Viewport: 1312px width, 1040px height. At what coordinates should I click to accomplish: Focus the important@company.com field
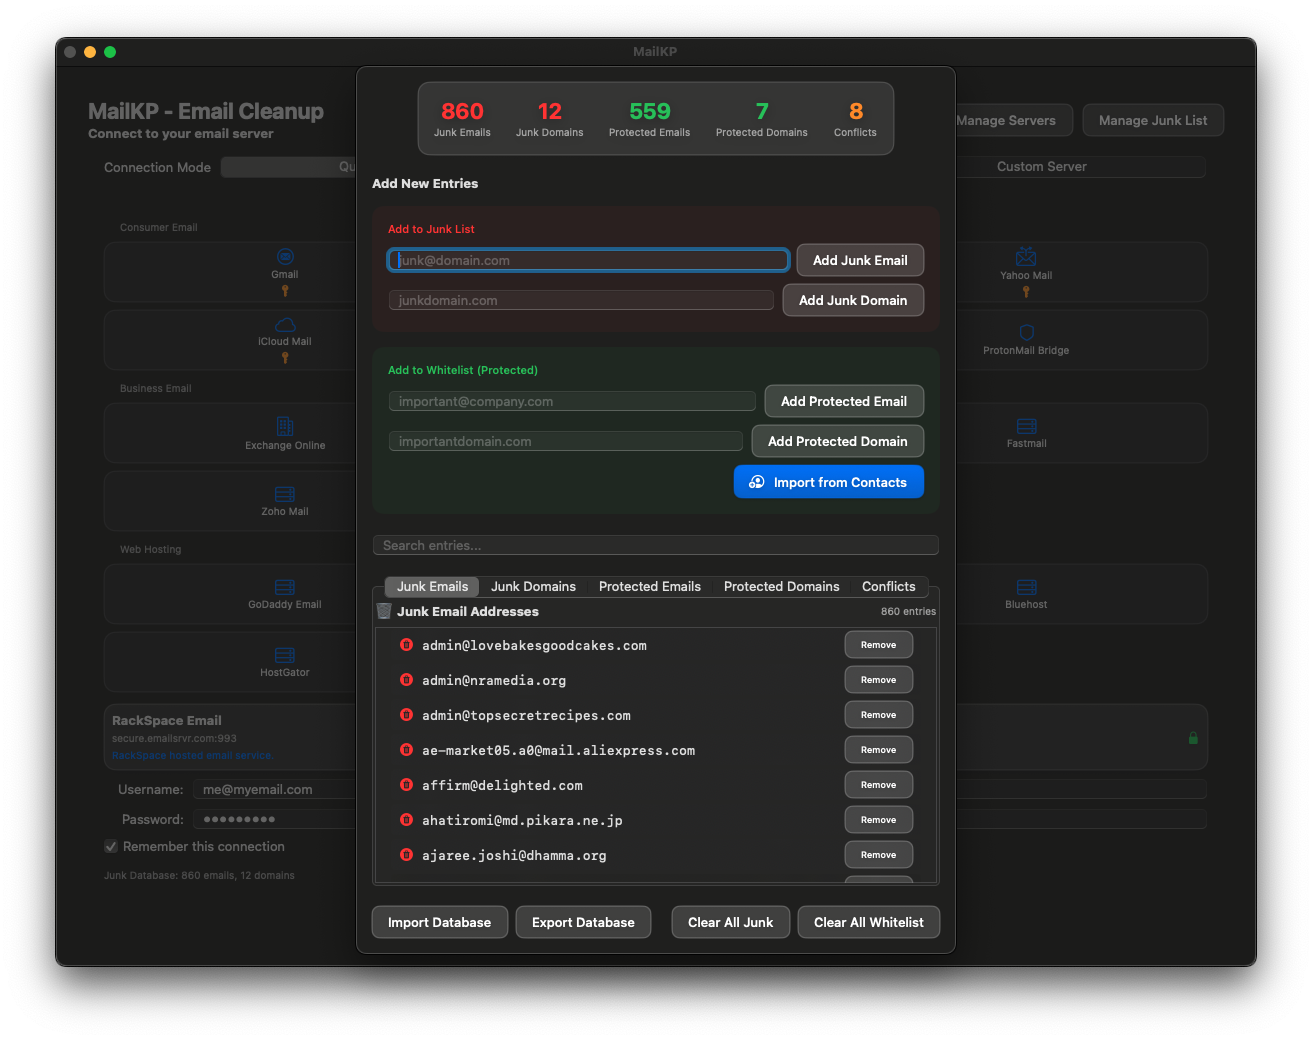point(572,401)
